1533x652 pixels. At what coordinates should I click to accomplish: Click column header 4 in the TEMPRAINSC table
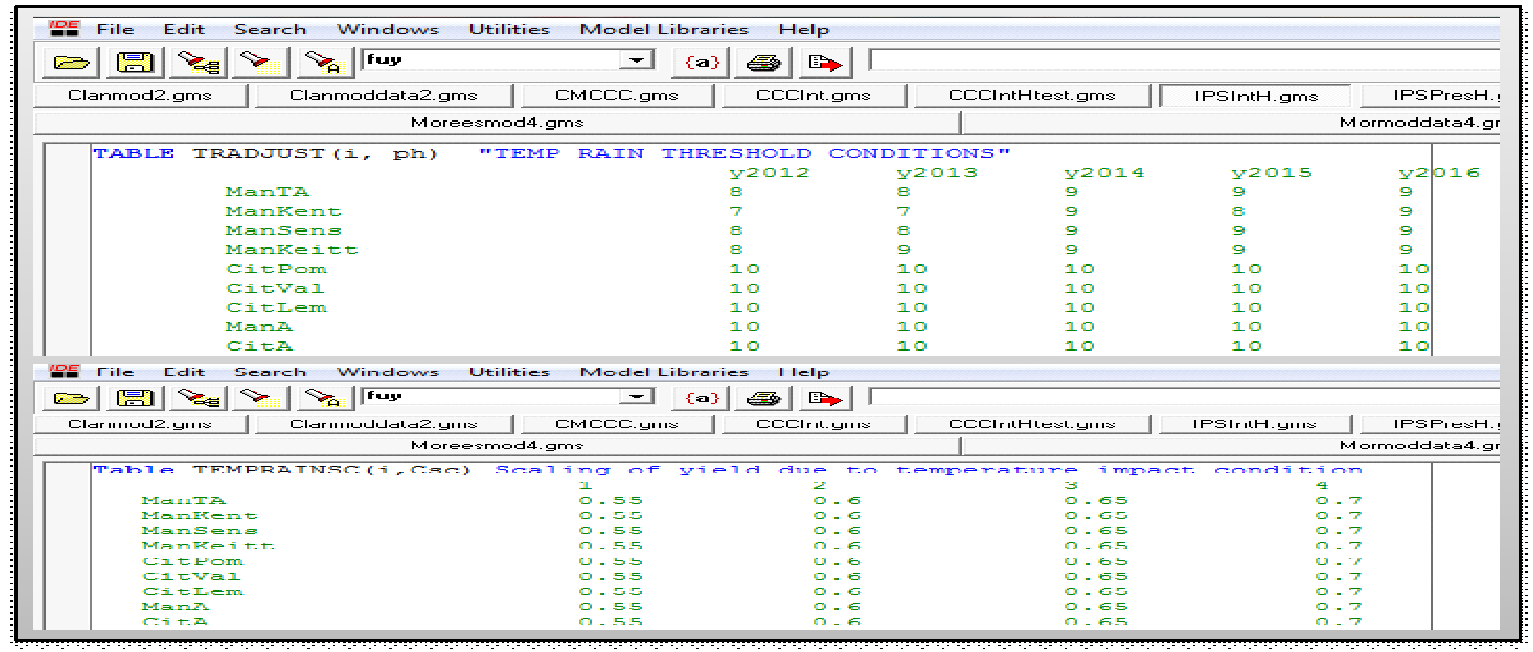click(1322, 486)
